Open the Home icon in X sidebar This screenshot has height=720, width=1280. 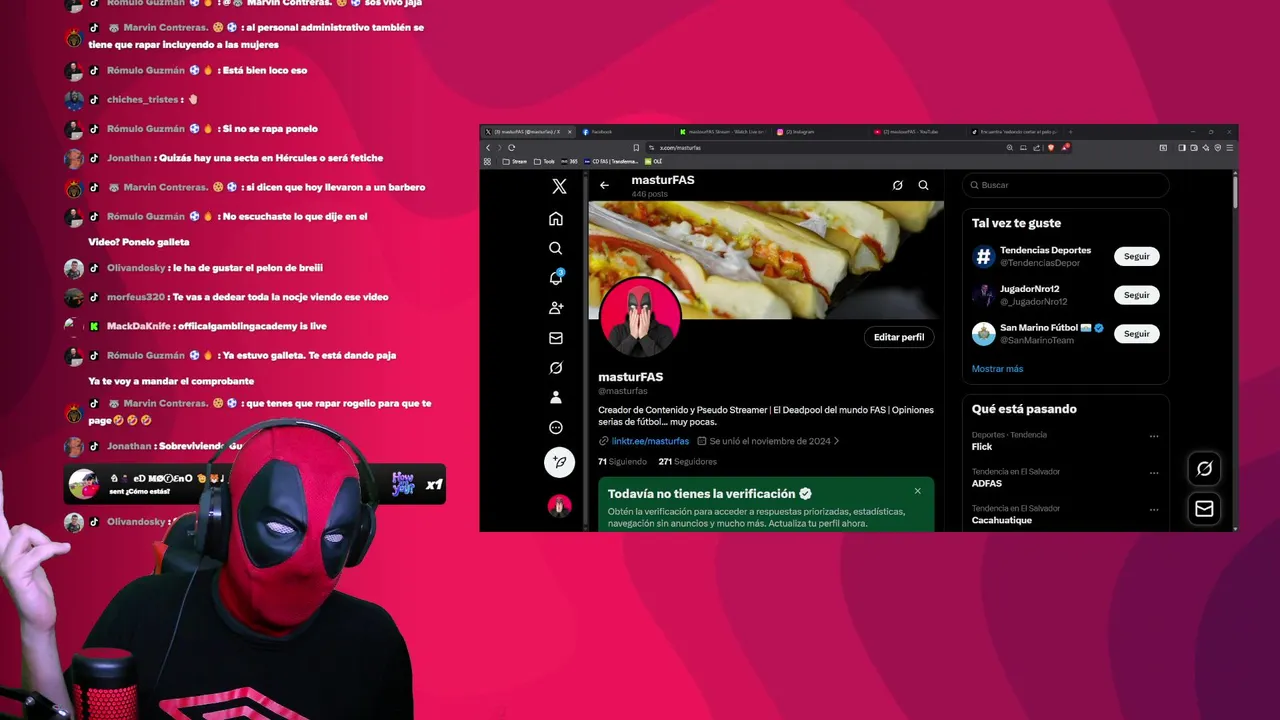(x=556, y=219)
